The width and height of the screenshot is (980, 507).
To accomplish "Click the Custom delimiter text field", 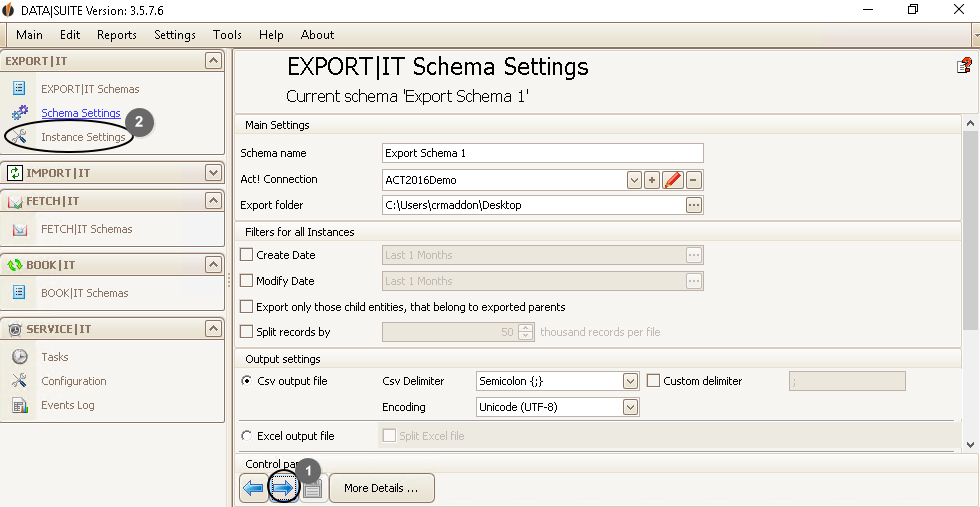I will pos(848,381).
